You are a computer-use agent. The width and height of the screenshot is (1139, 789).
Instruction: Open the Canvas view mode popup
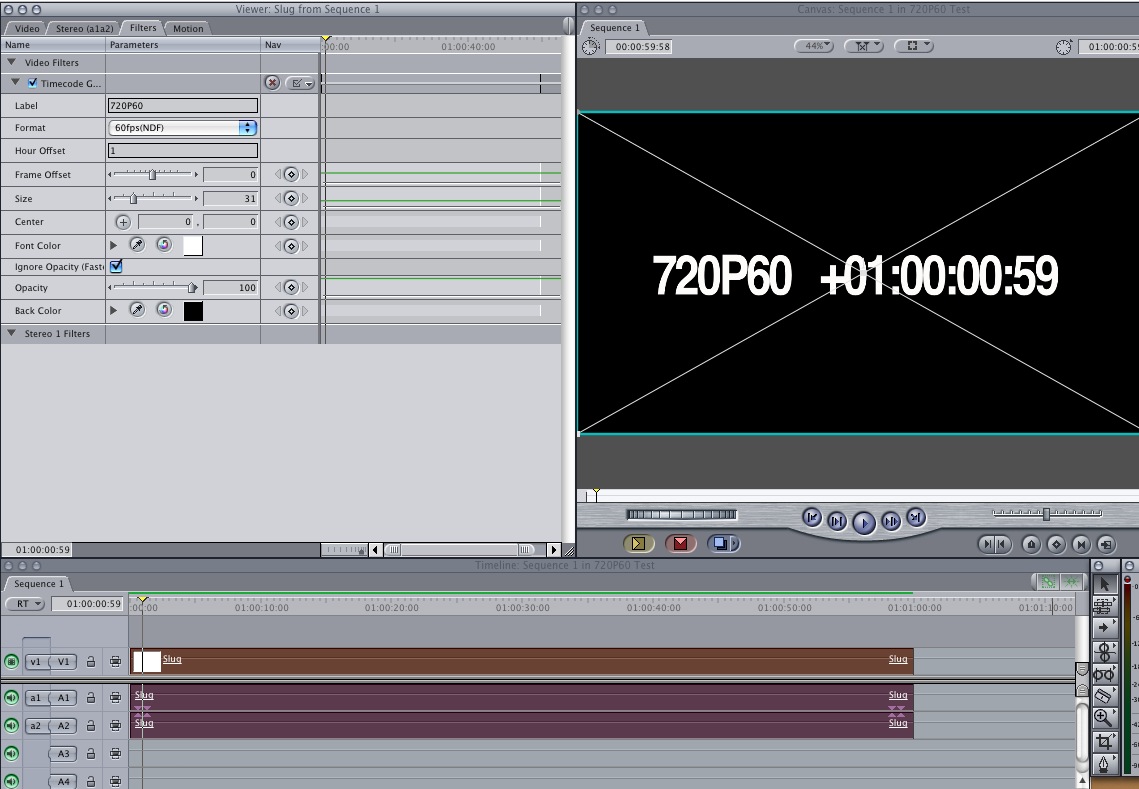913,46
